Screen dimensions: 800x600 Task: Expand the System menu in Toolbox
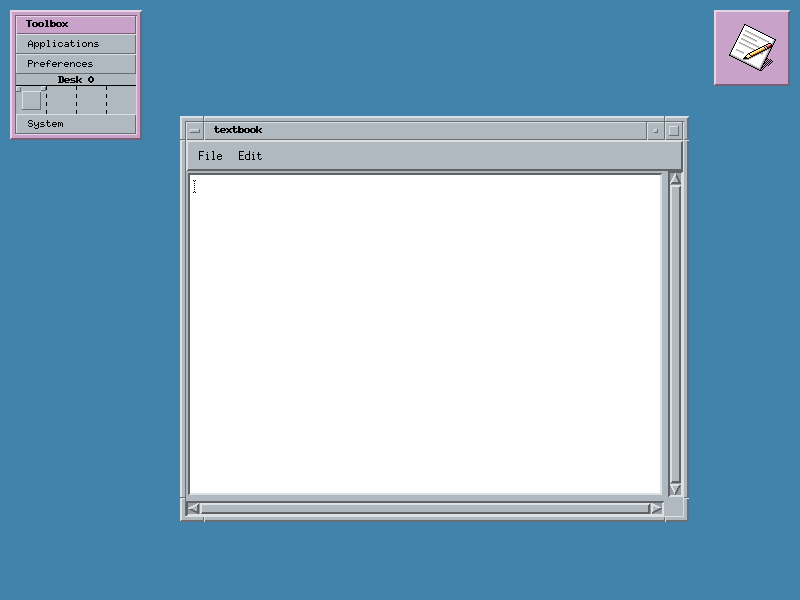pyautogui.click(x=75, y=124)
